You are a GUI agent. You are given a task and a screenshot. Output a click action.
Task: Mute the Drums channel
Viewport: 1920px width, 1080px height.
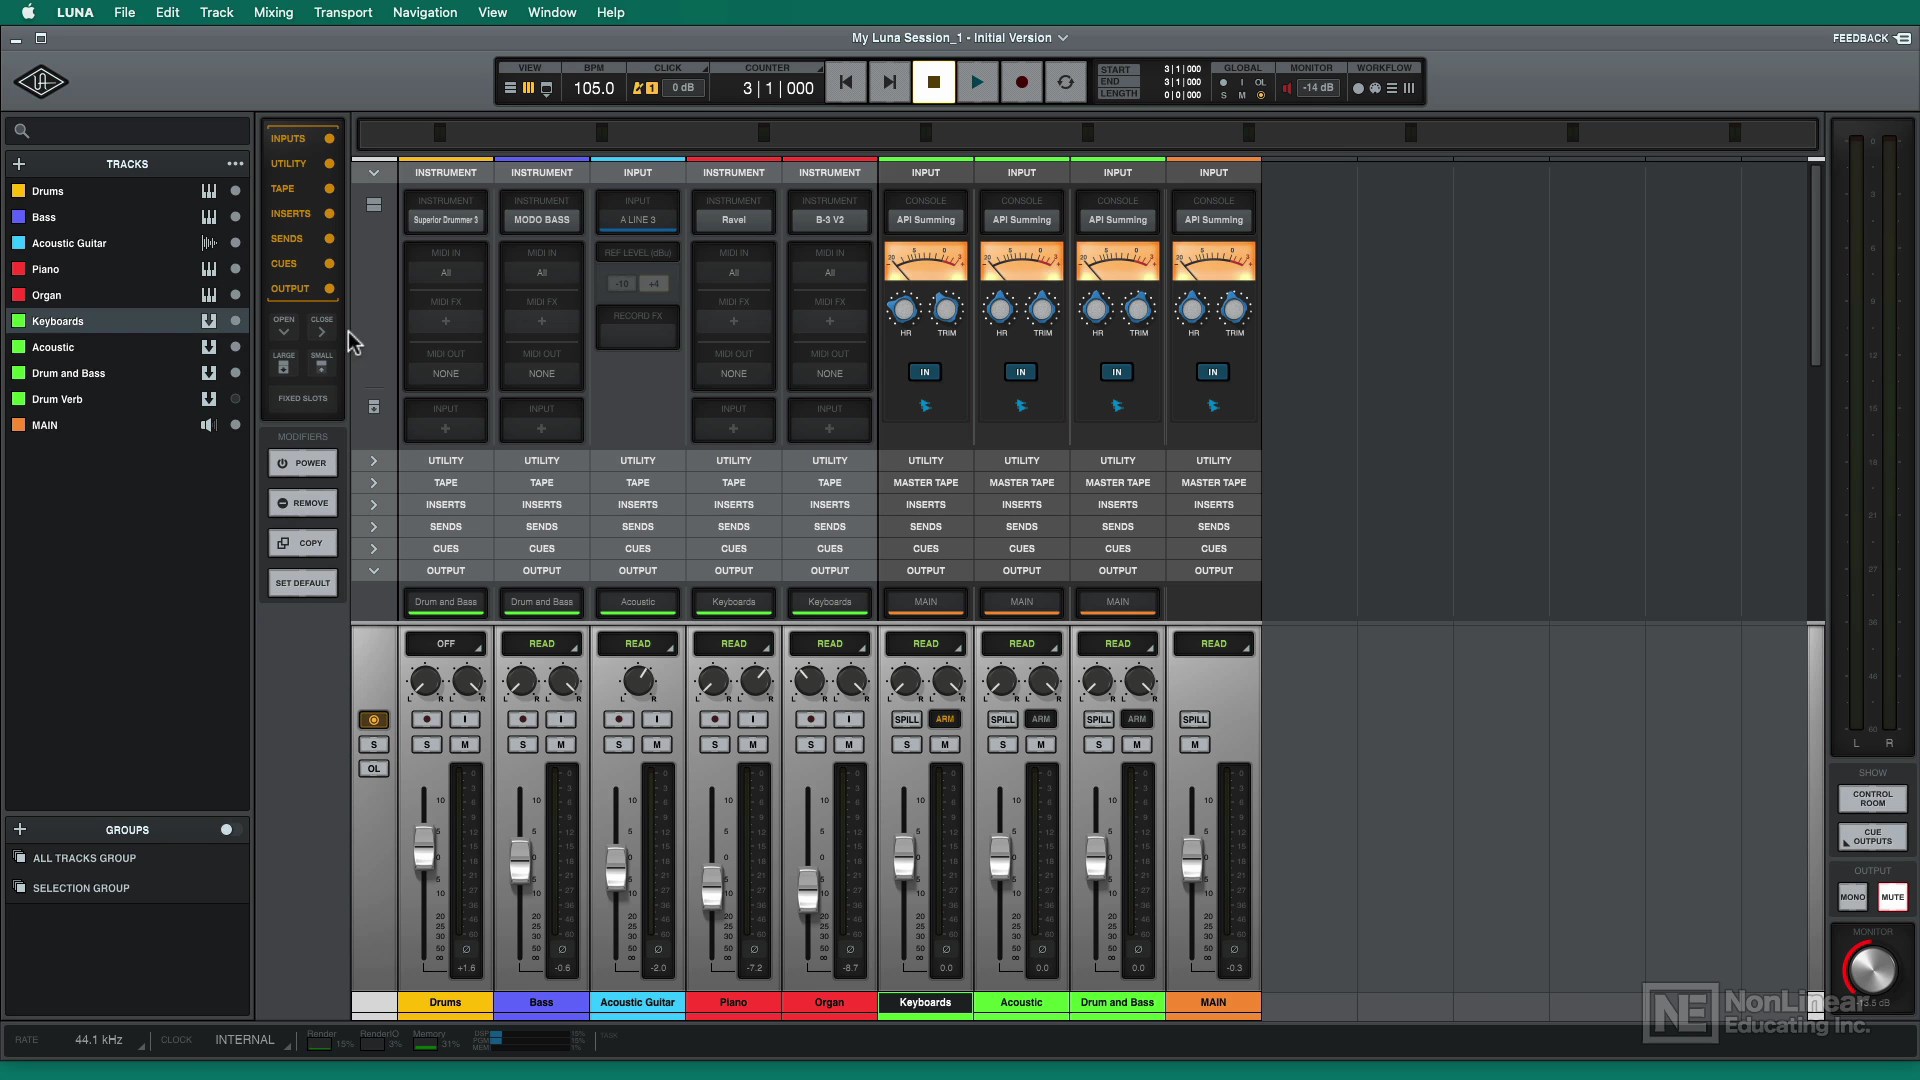coord(465,744)
